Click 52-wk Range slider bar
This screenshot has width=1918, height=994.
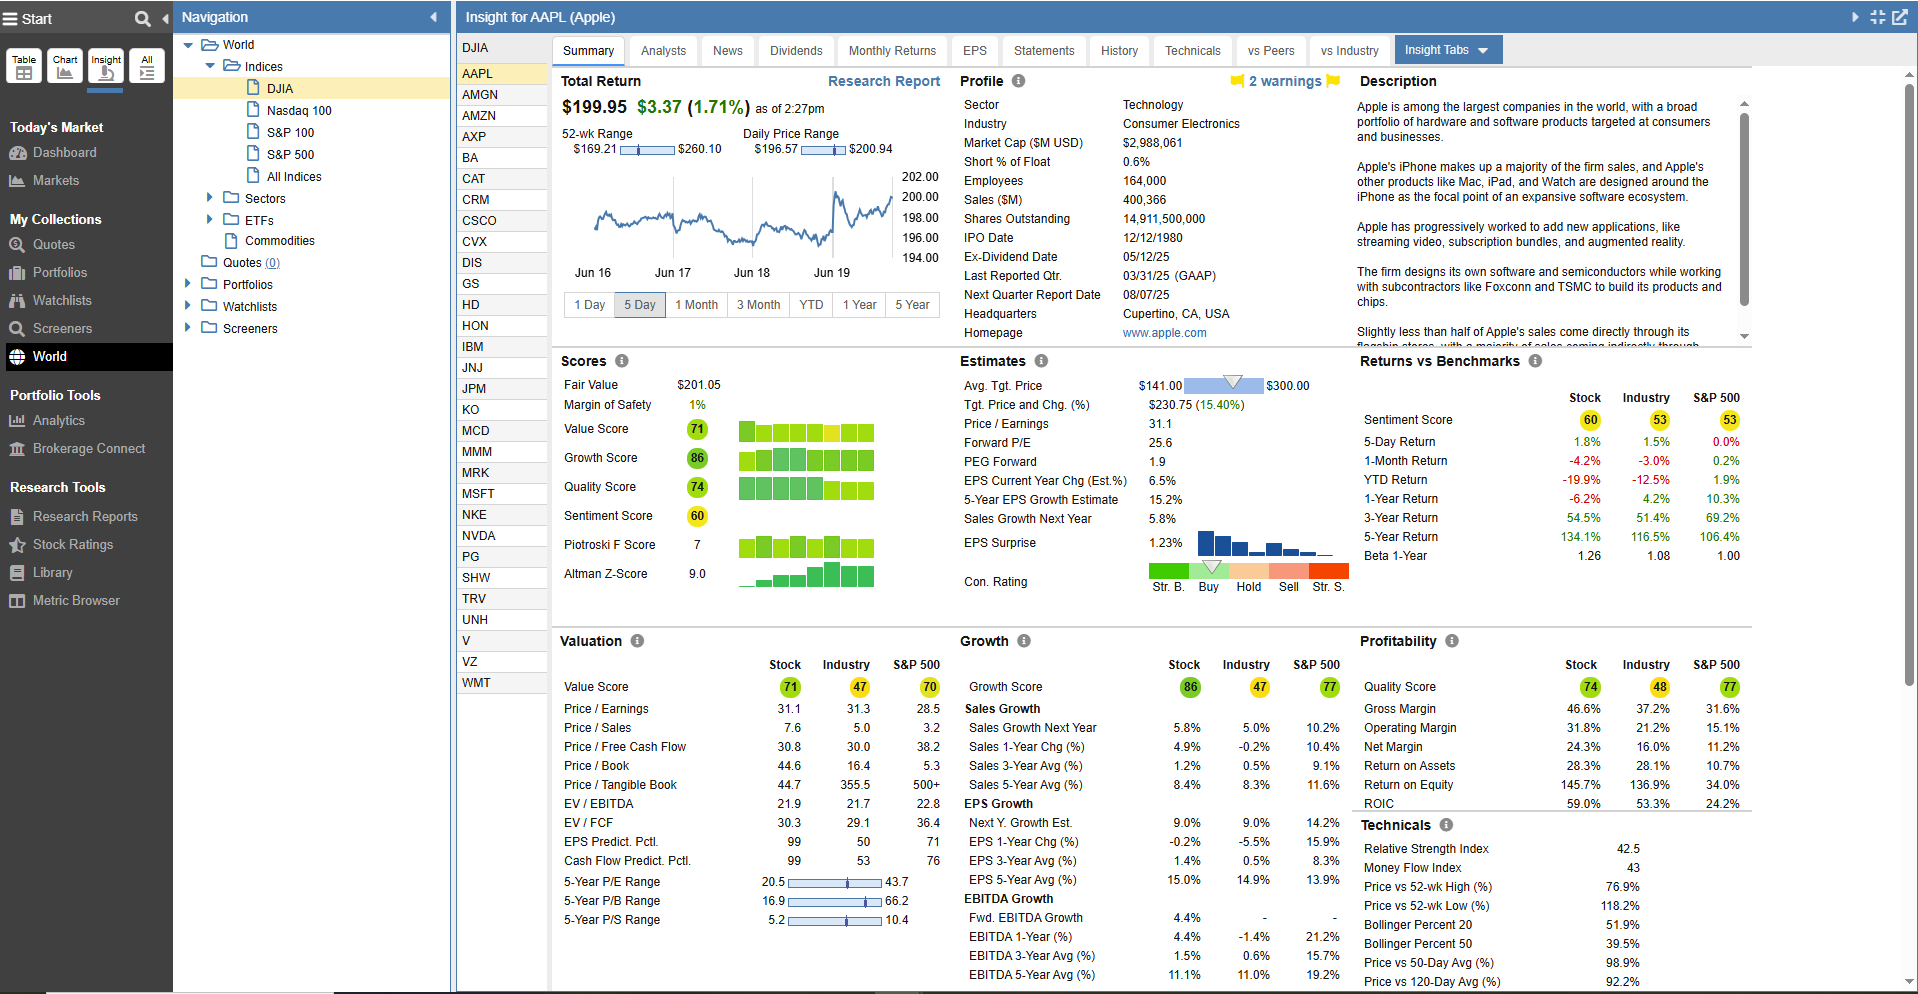pos(647,150)
